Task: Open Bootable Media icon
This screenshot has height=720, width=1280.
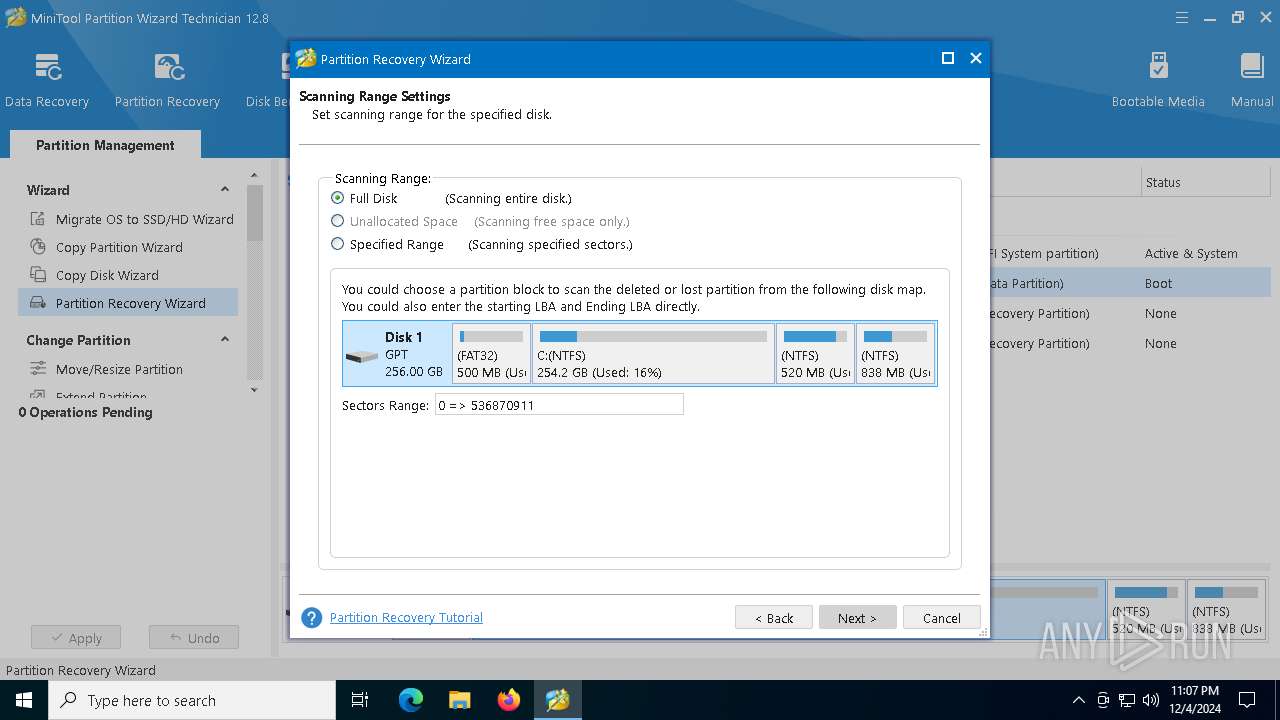Action: (x=1158, y=68)
